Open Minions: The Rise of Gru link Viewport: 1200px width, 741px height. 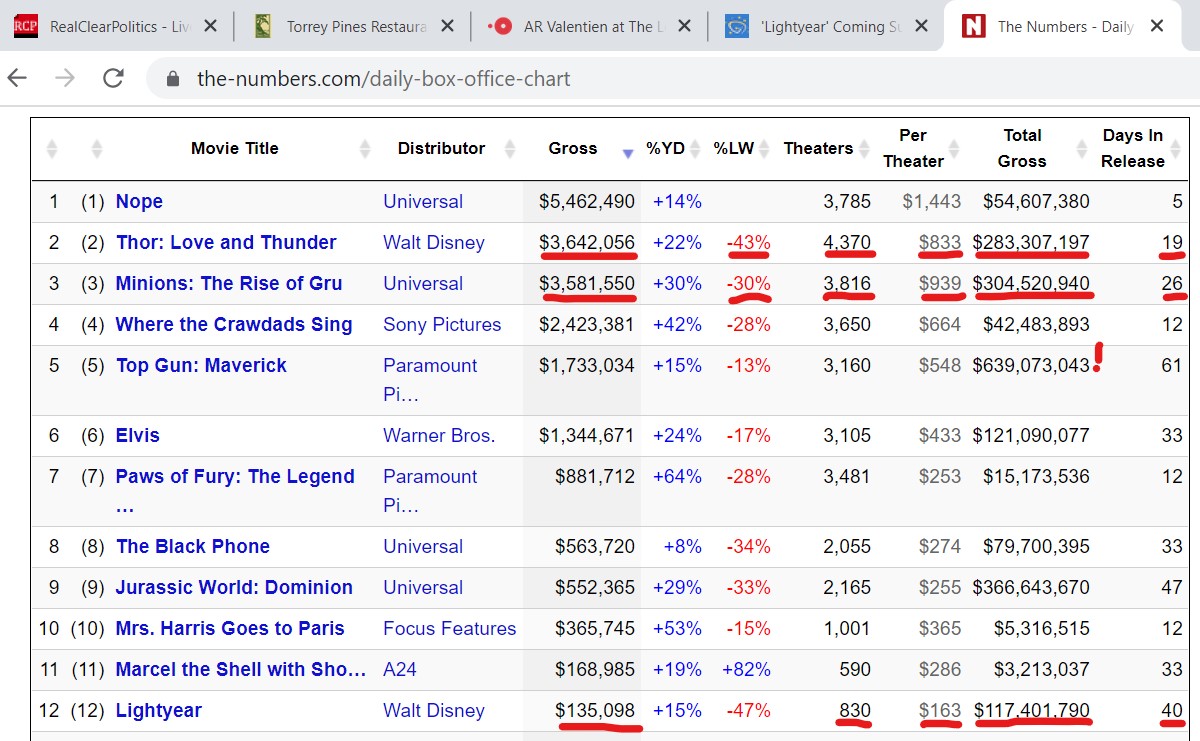coord(228,283)
